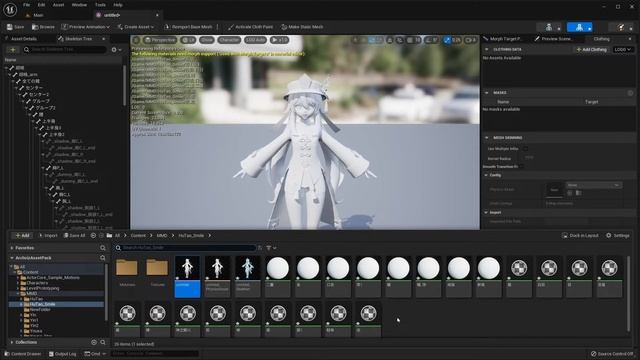Click Reimport Base Mesh
This screenshot has height=360, width=640.
(x=188, y=27)
